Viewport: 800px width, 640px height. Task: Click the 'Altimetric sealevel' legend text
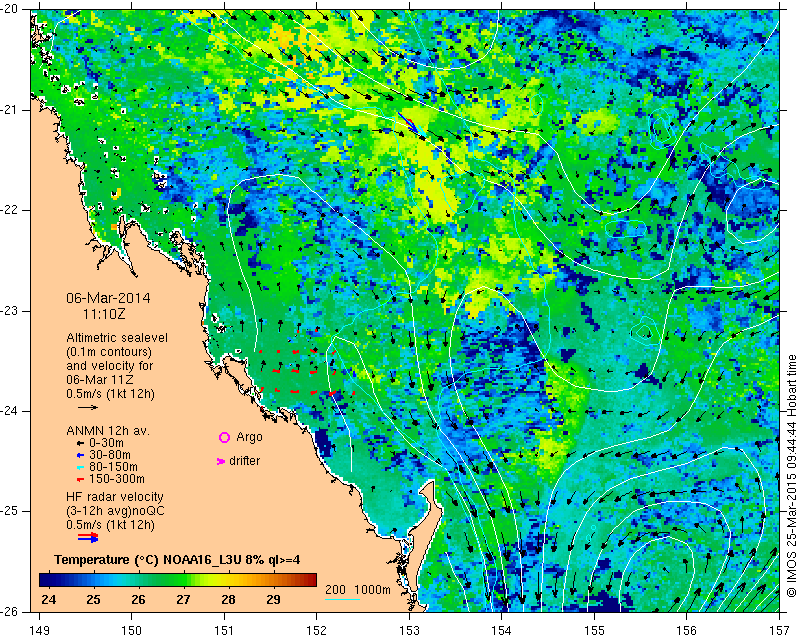point(117,338)
